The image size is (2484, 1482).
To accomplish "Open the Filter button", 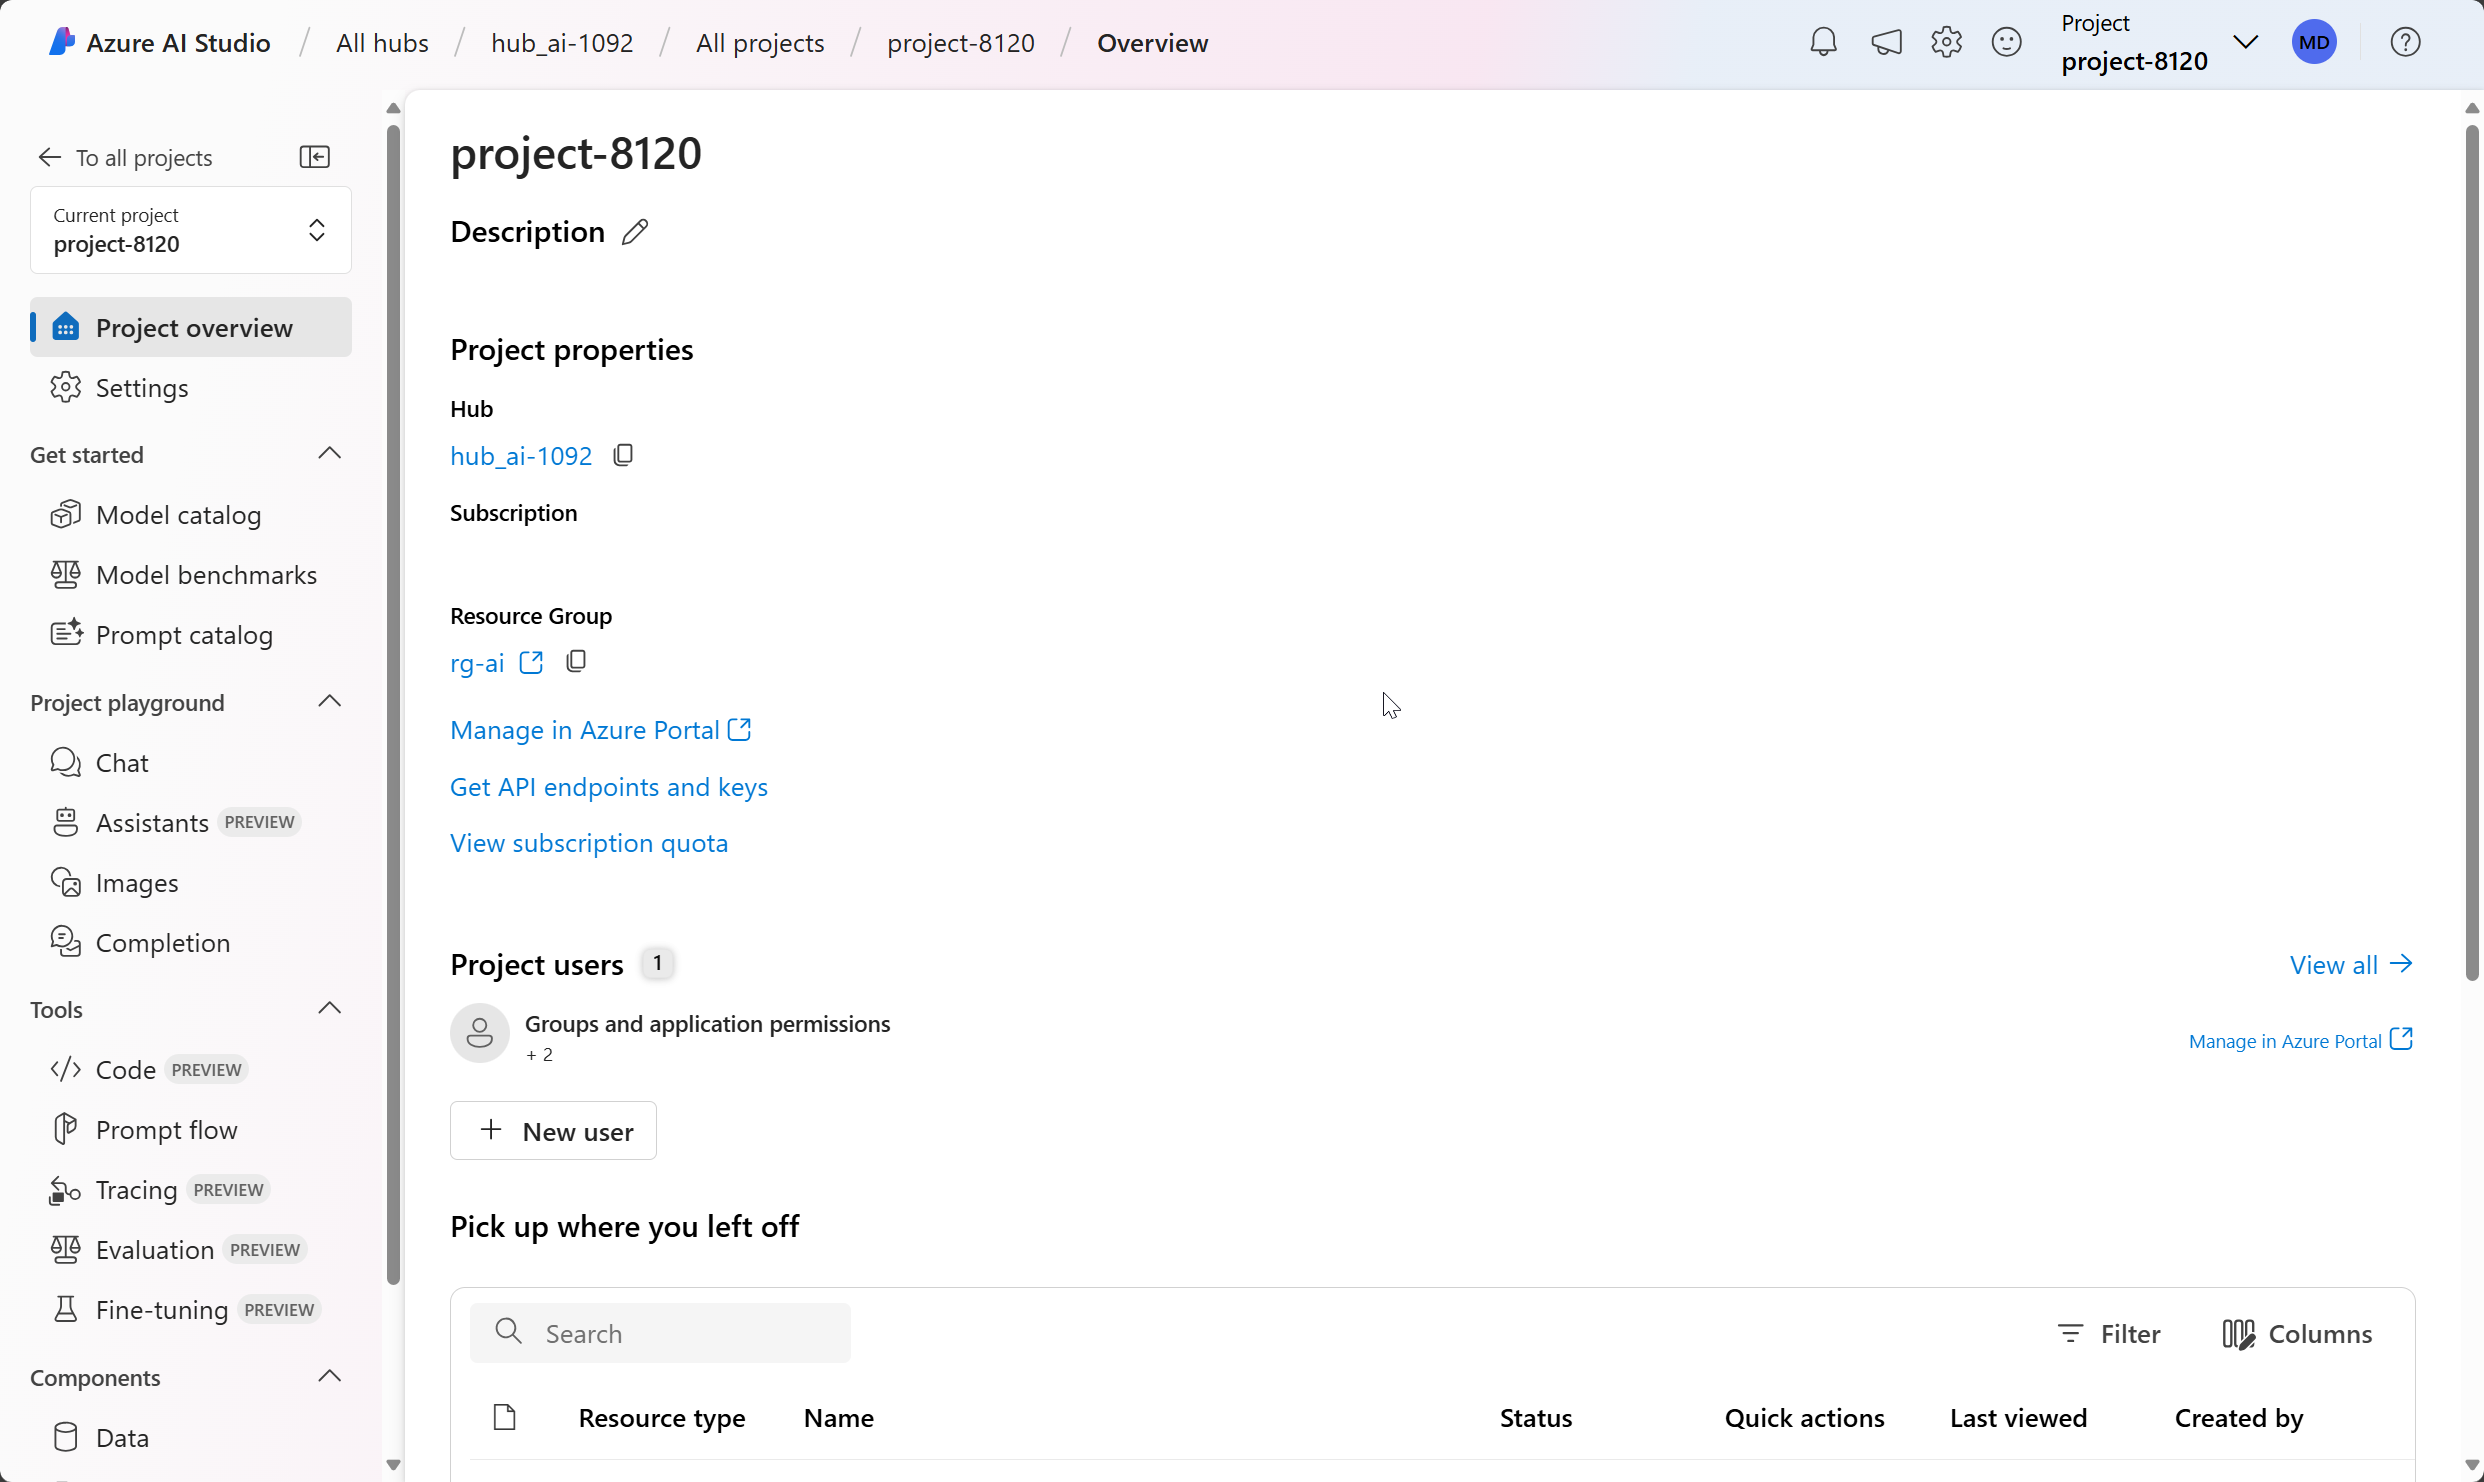I will [x=2109, y=1333].
